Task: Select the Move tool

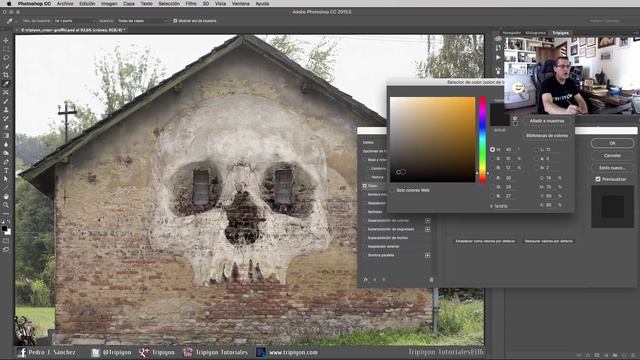Action: pos(6,40)
